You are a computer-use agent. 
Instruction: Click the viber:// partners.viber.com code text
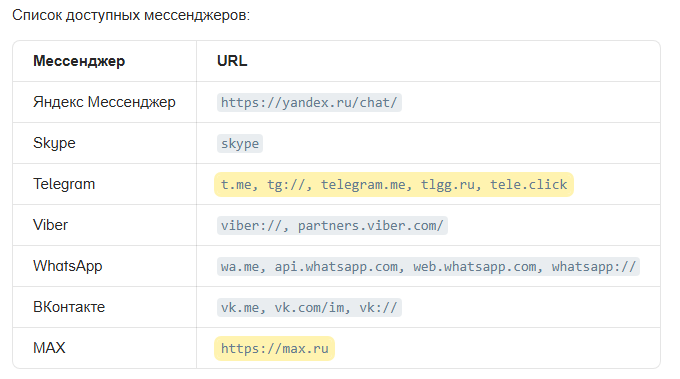[332, 225]
